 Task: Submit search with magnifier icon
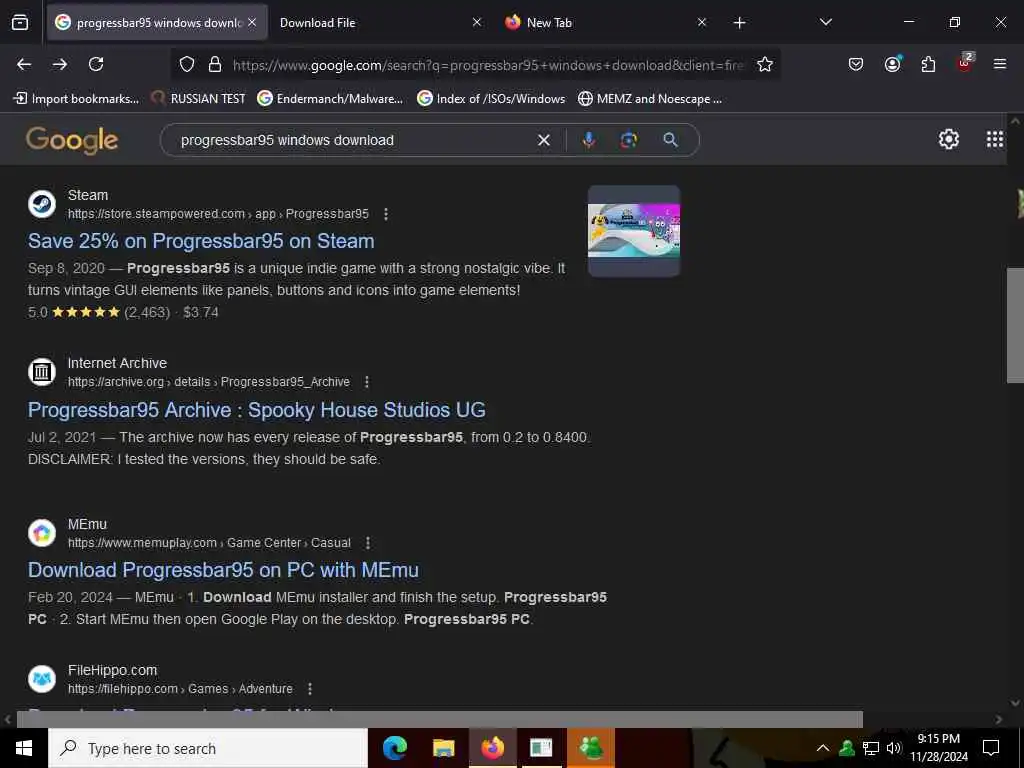tap(670, 139)
